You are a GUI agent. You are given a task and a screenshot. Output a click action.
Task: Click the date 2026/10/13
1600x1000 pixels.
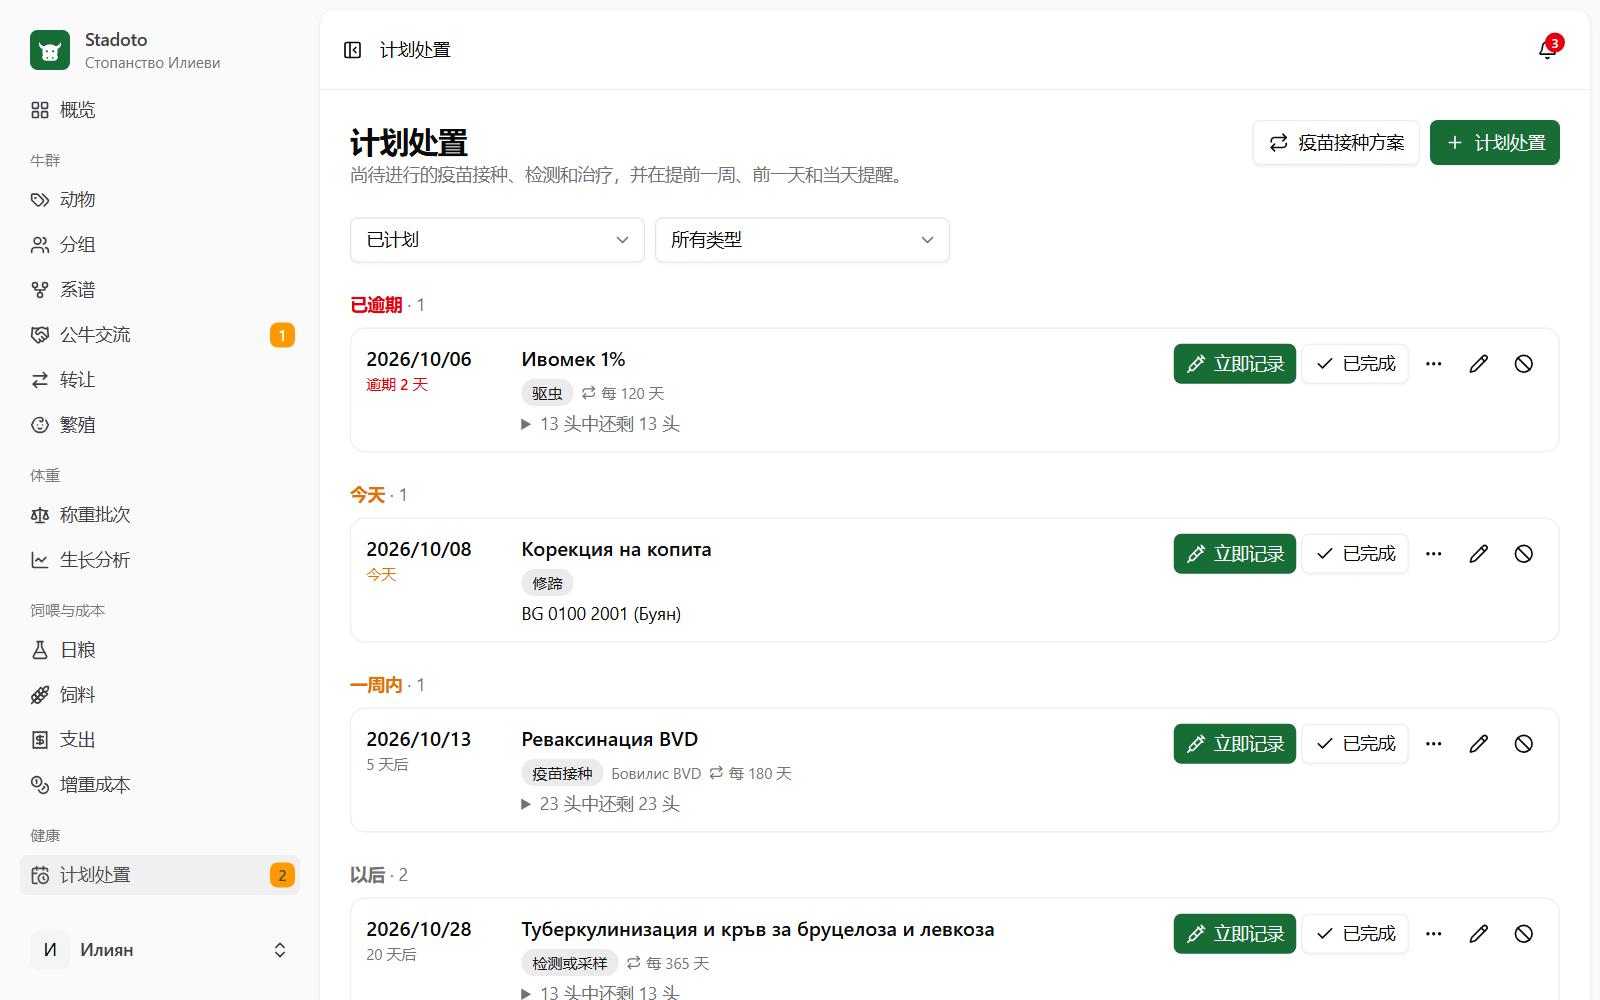[x=418, y=739]
